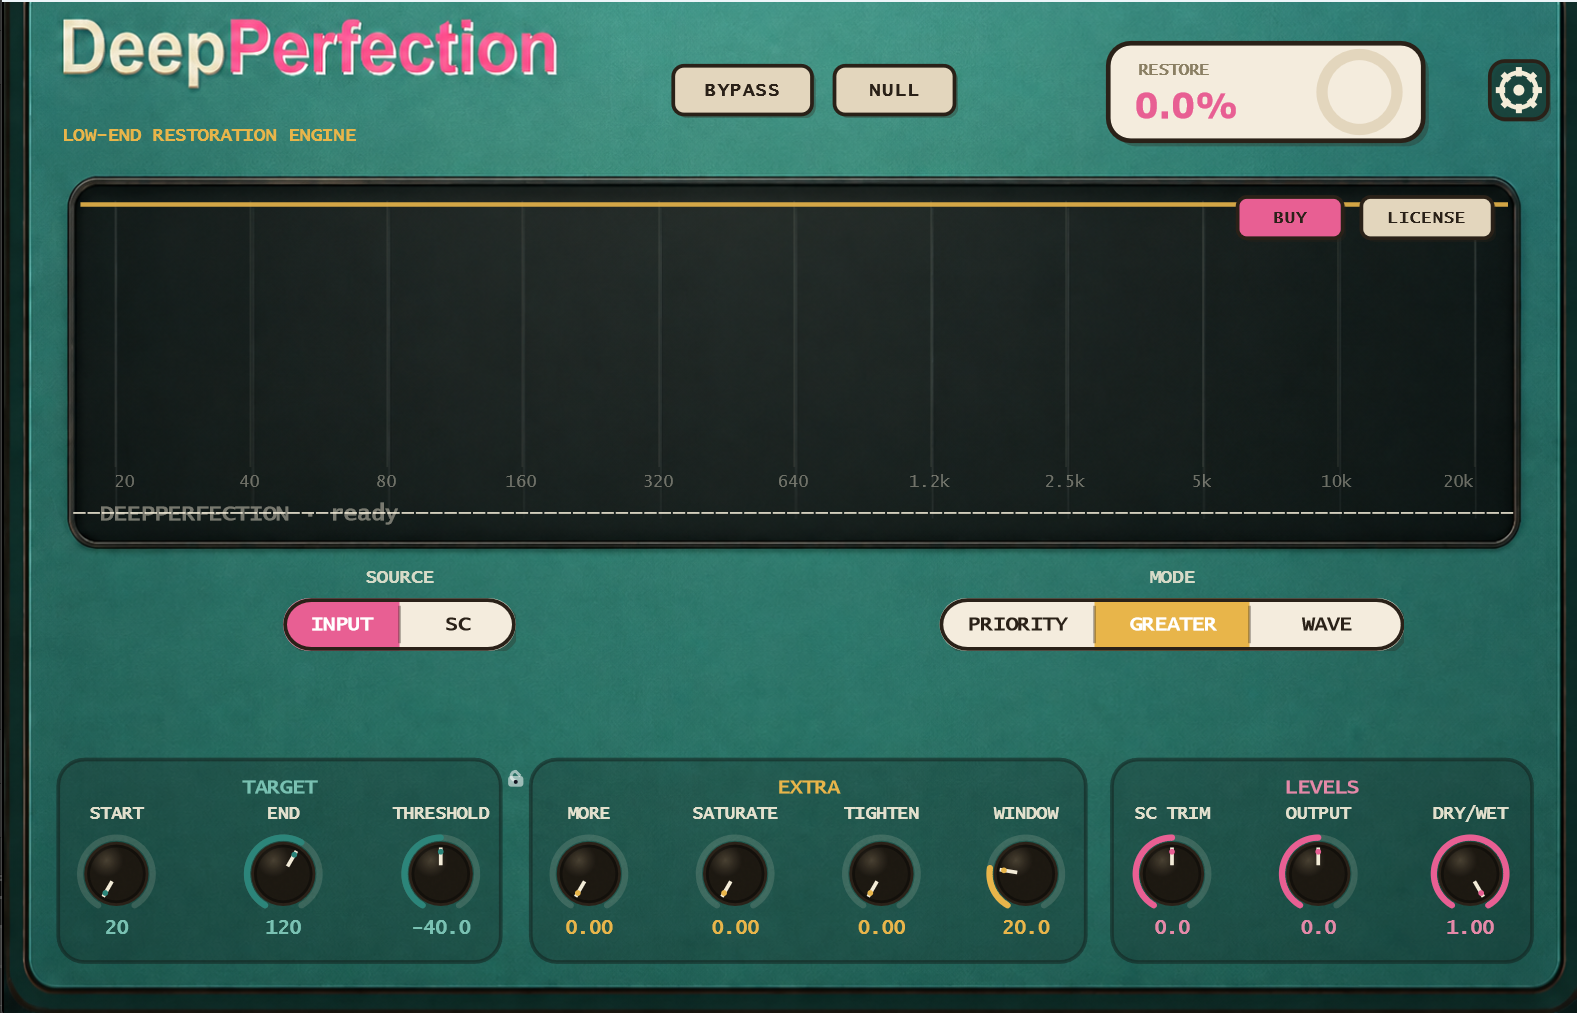
Task: Click the WINDOW value 20.0
Action: tap(1026, 927)
